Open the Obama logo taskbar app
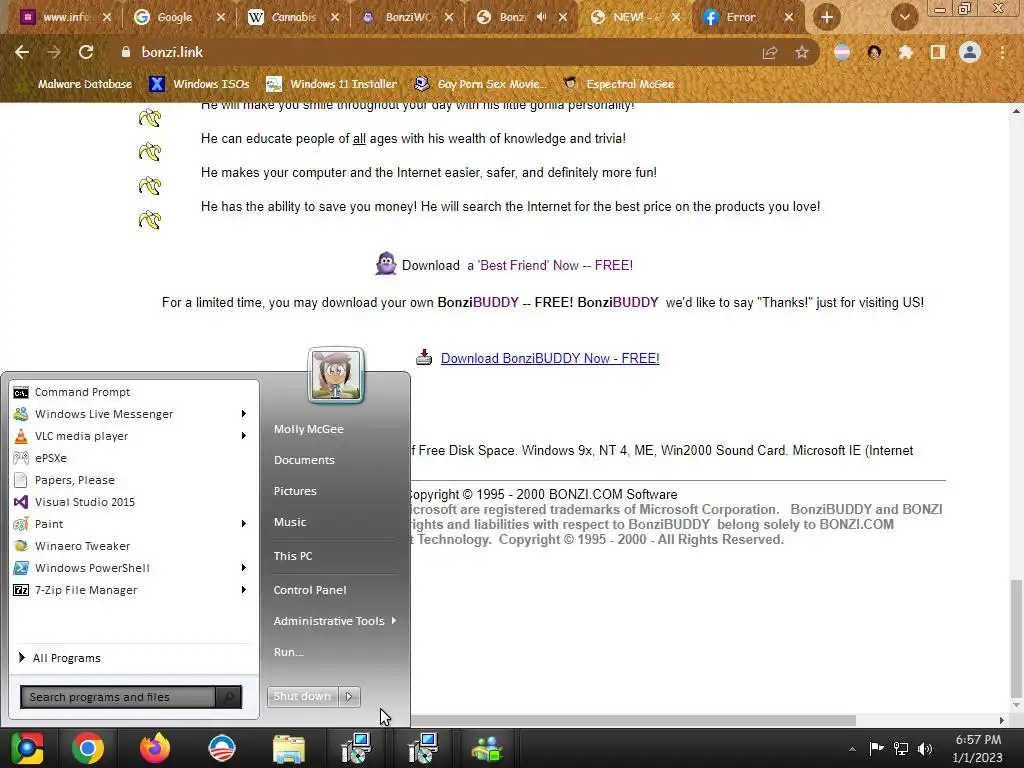1024x768 pixels. tap(221, 748)
